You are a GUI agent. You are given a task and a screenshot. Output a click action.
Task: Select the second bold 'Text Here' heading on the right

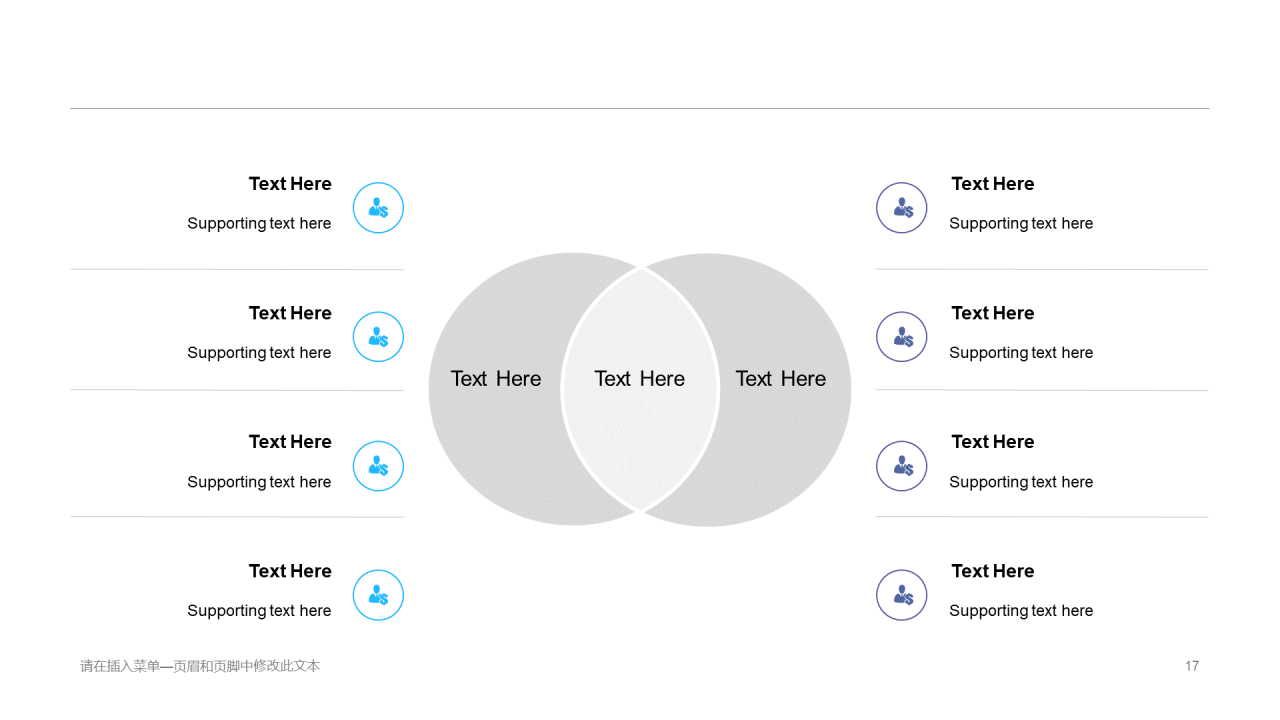pyautogui.click(x=993, y=313)
